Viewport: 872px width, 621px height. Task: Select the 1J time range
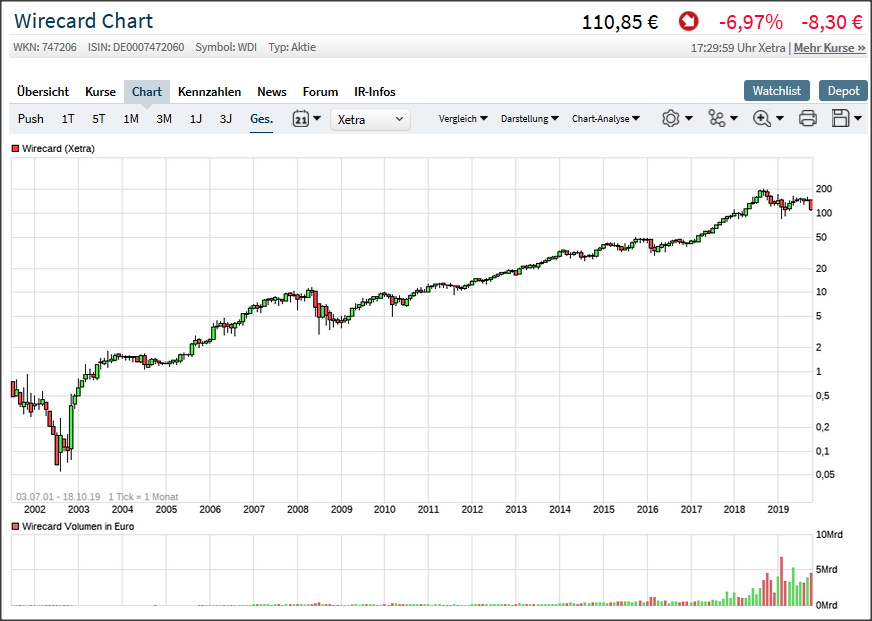[196, 119]
